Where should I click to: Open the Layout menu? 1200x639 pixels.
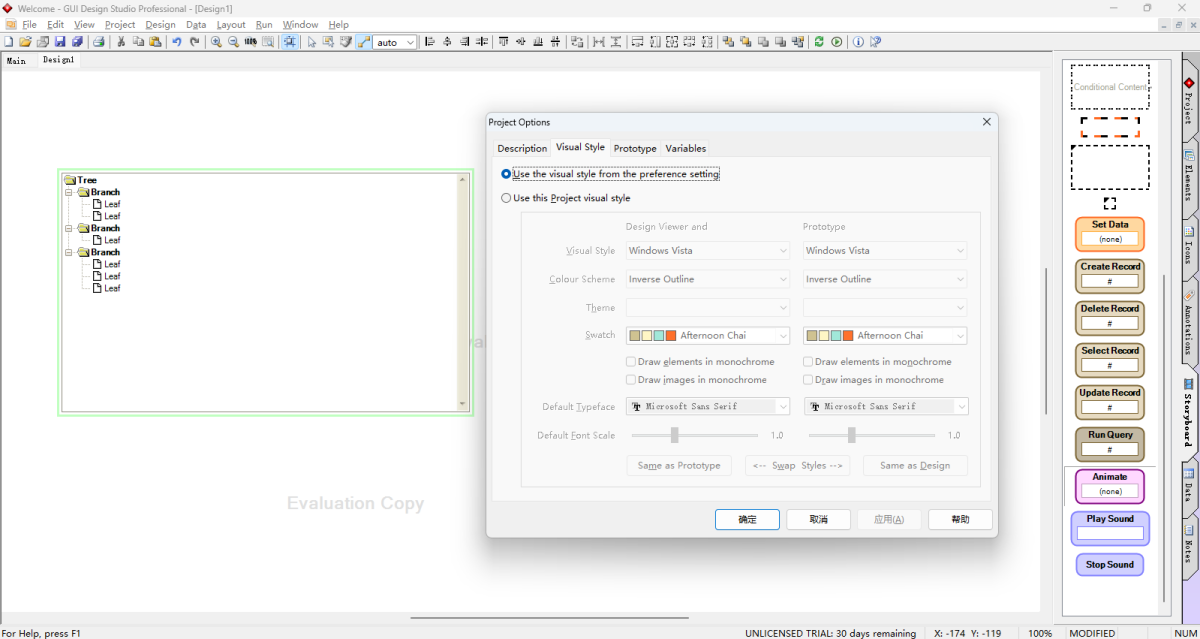(231, 24)
